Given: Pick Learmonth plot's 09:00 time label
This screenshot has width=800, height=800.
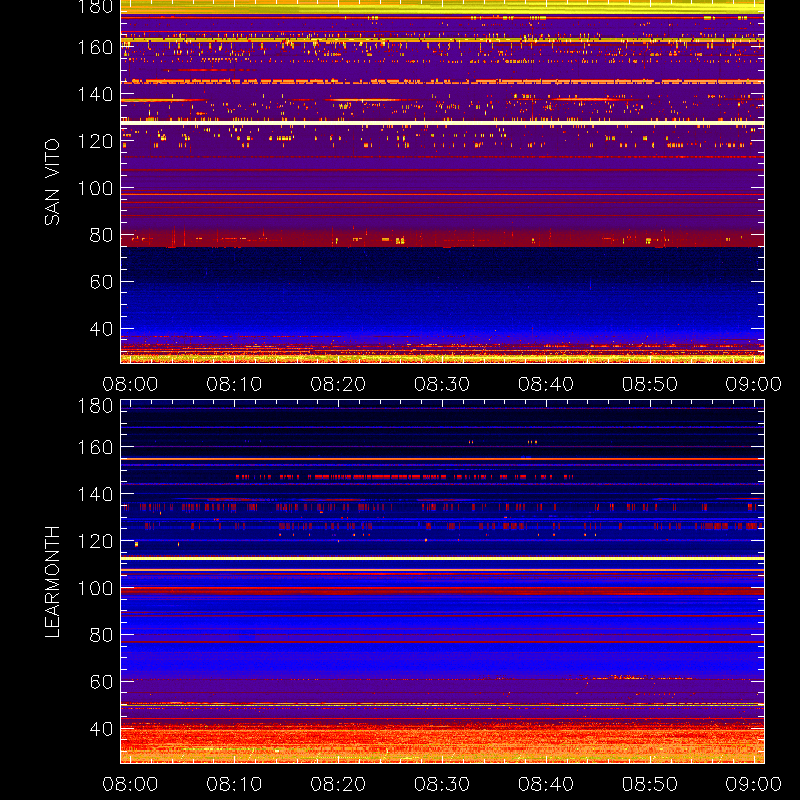Looking at the screenshot, I should coord(754,784).
